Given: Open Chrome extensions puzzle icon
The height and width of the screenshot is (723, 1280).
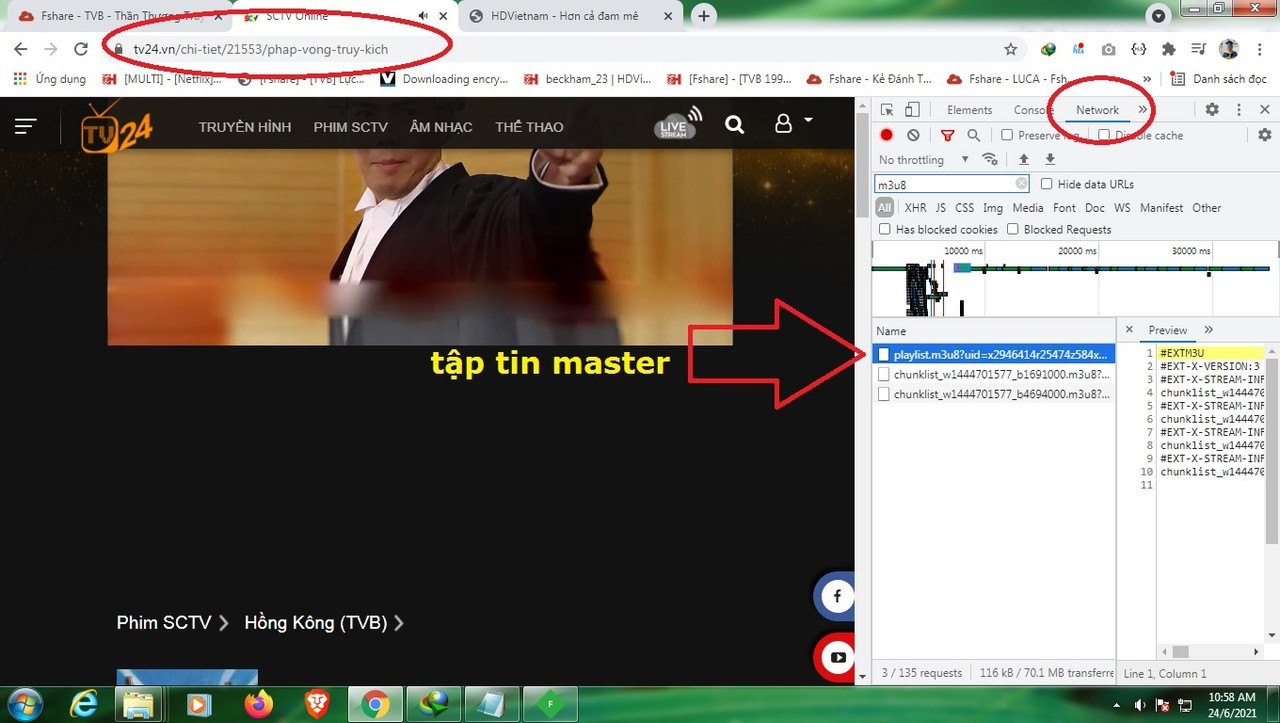Looking at the screenshot, I should 1168,49.
